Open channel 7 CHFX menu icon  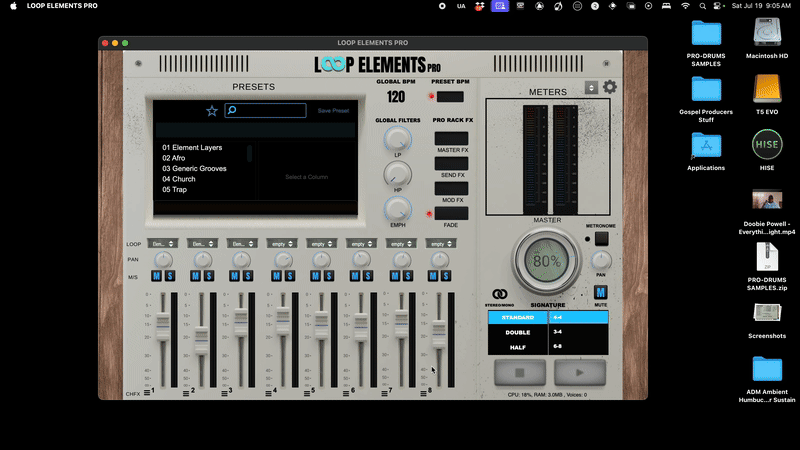(x=385, y=393)
